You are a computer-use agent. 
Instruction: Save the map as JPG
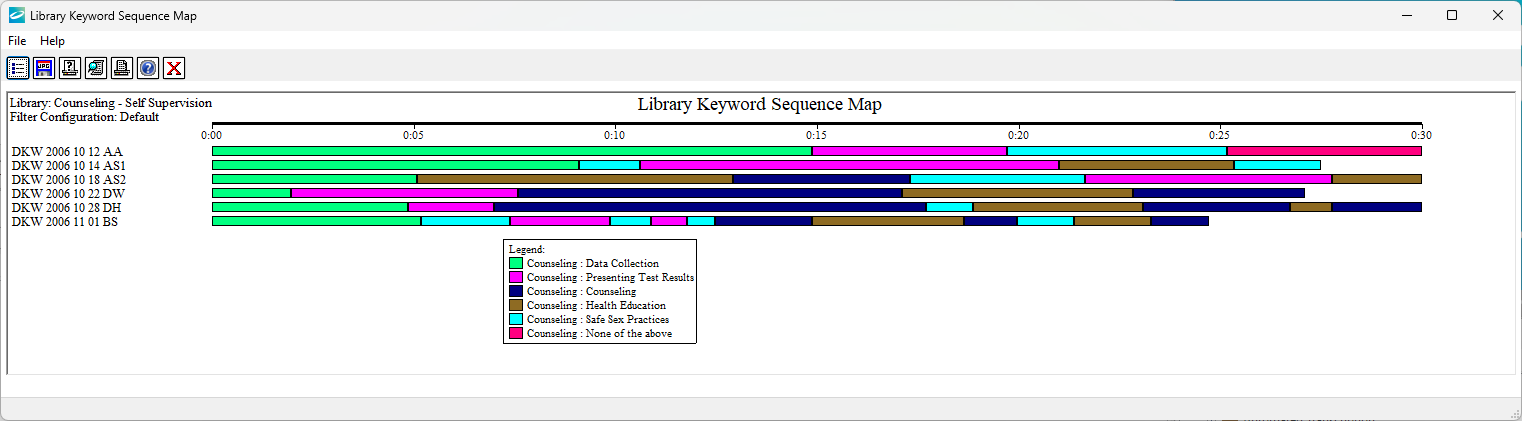pyautogui.click(x=44, y=68)
